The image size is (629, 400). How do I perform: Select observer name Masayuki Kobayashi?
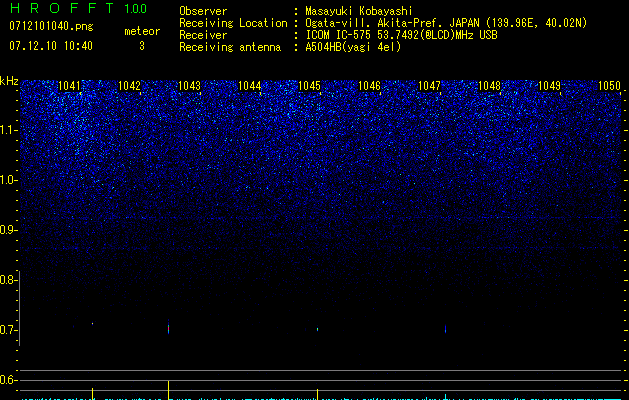pyautogui.click(x=359, y=11)
